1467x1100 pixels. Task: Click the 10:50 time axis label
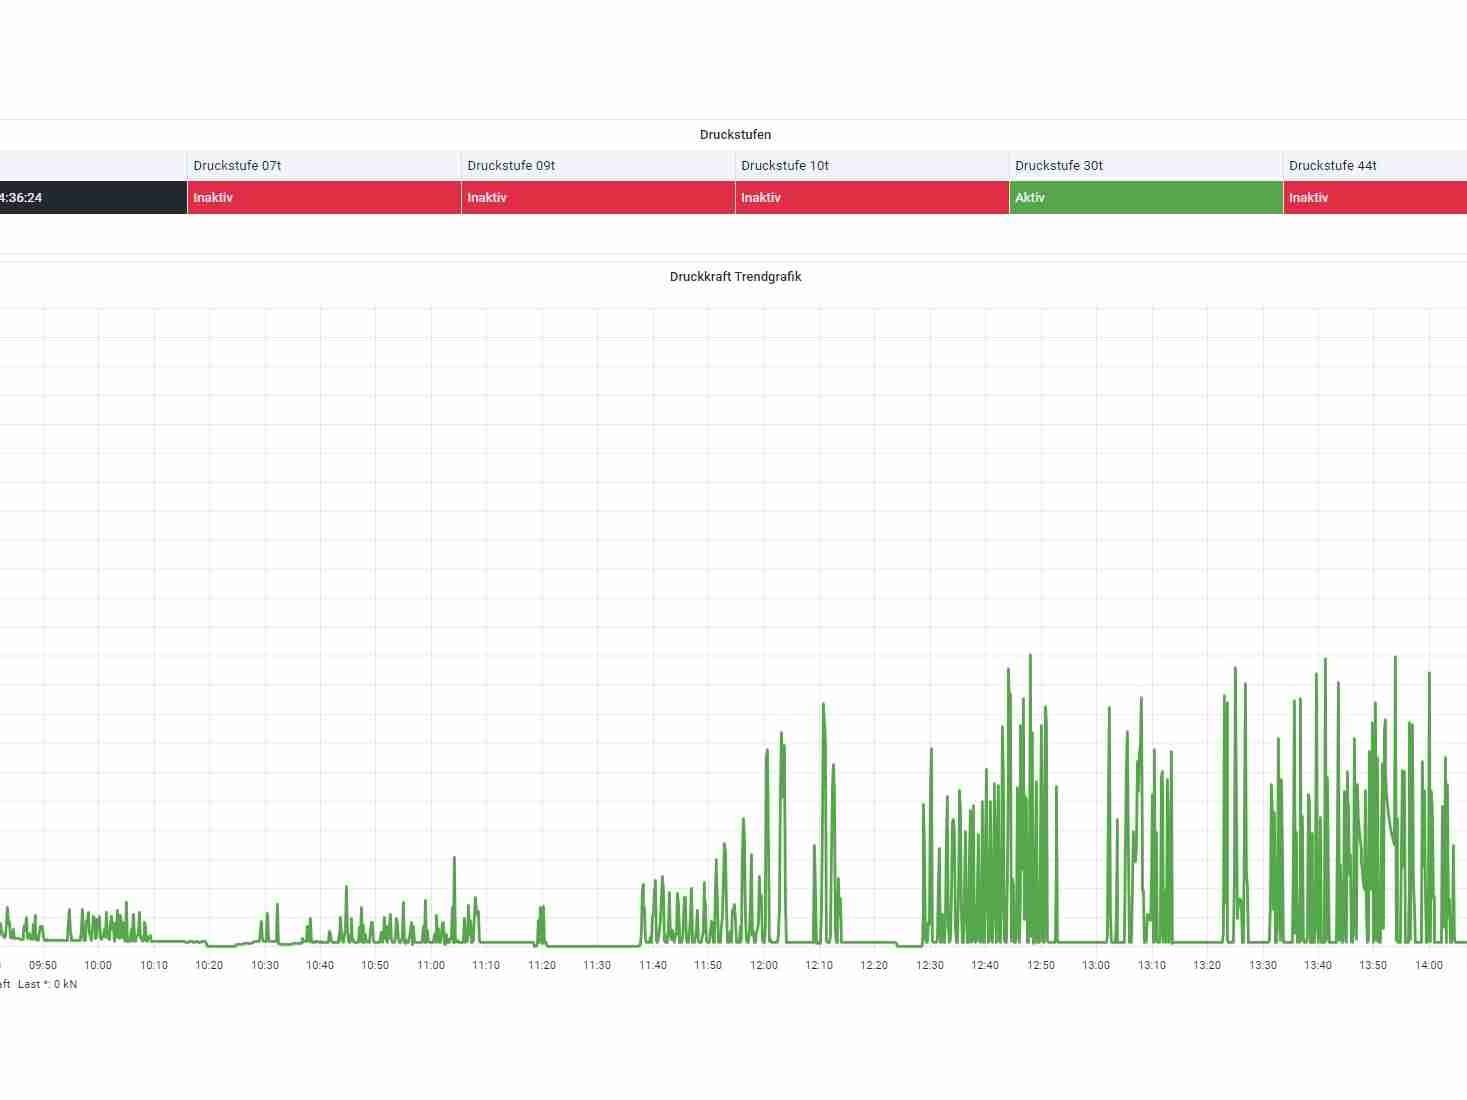[x=375, y=966]
